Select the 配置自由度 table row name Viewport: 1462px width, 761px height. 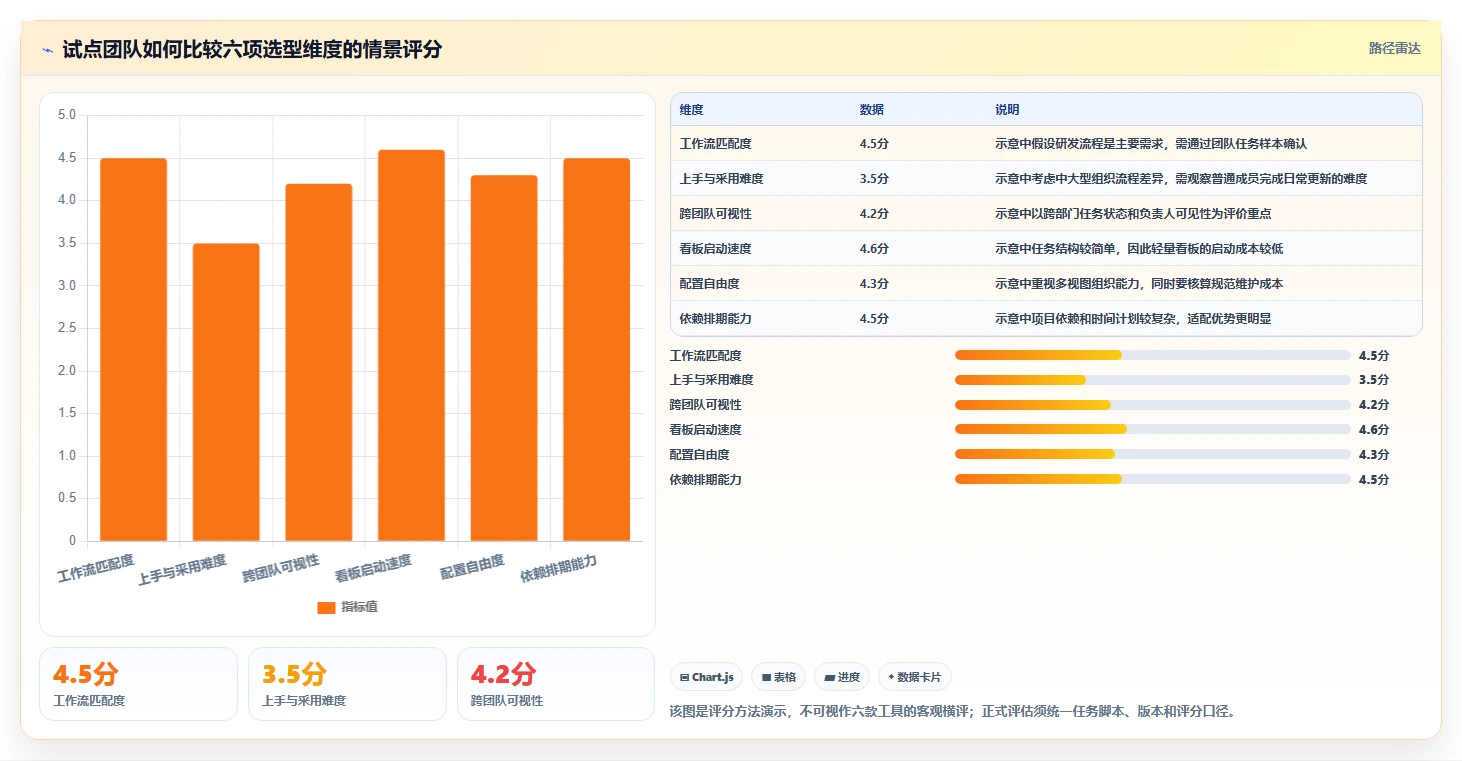tap(709, 284)
